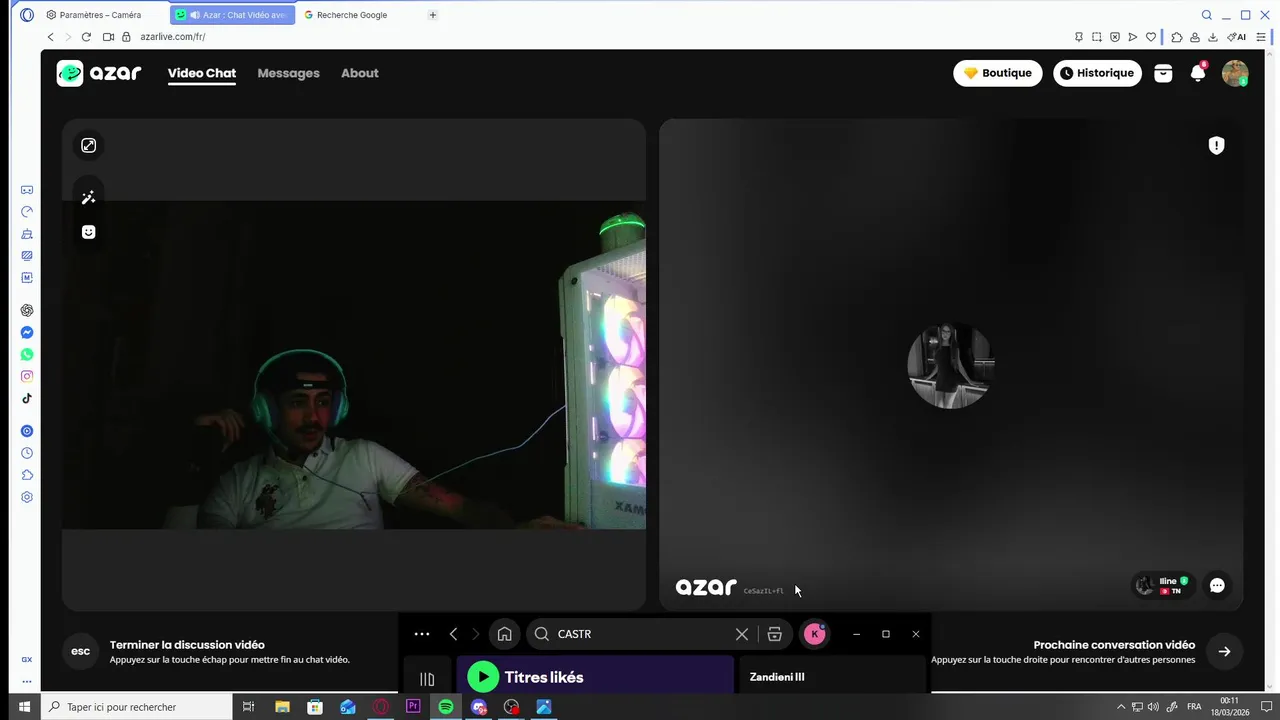This screenshot has width=1280, height=720.
Task: Open the Boutique gem shop
Action: [997, 73]
